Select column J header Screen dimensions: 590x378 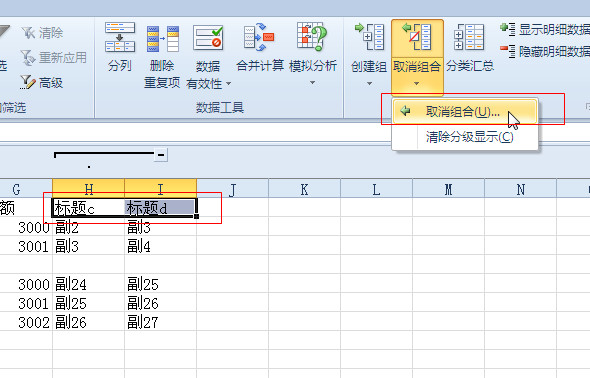233,189
